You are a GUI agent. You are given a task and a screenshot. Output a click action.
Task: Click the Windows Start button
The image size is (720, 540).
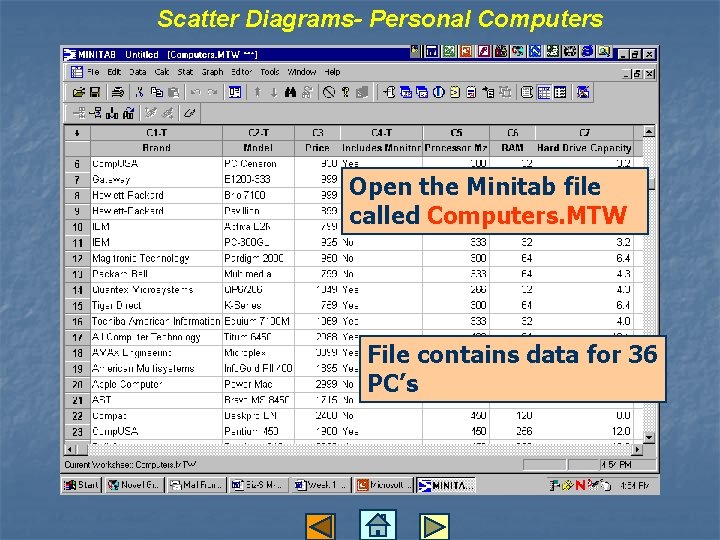81,485
